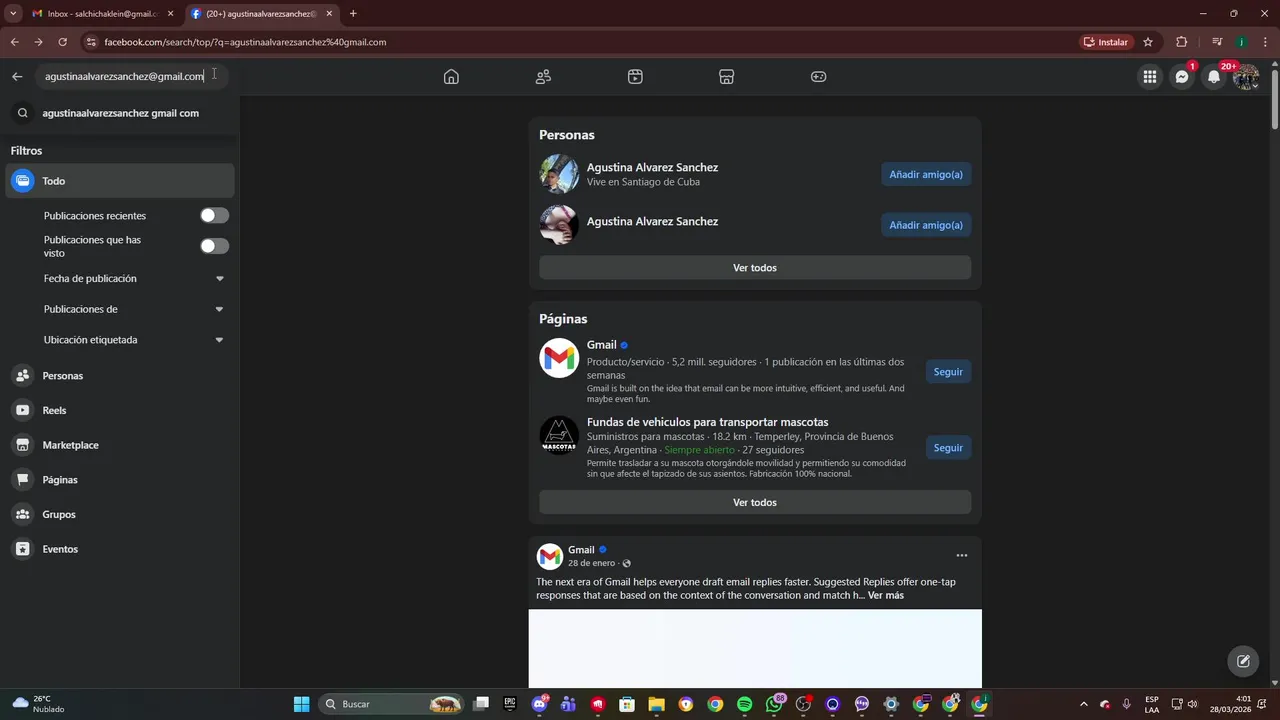The image size is (1280, 720).
Task: Open the Friends icon in top navigation
Action: pos(543,77)
